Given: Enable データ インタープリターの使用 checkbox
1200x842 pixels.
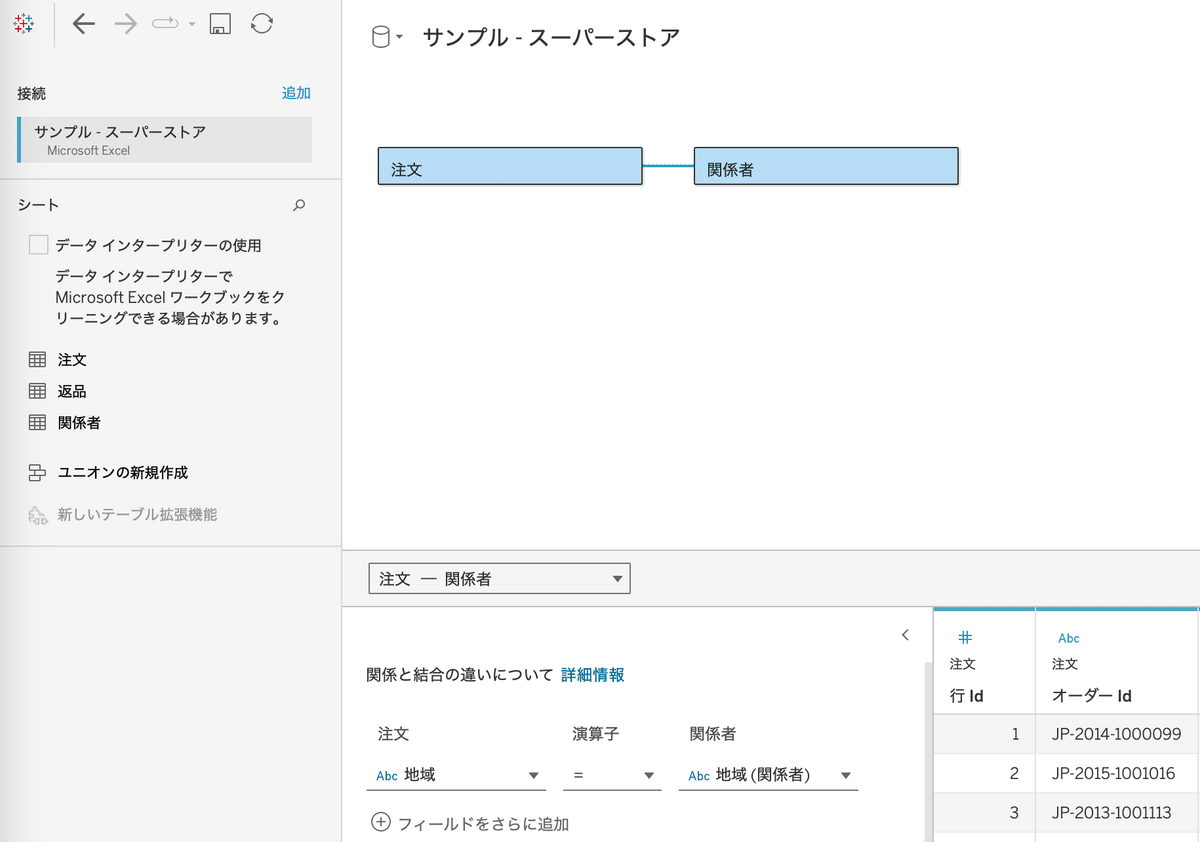Looking at the screenshot, I should pos(39,245).
